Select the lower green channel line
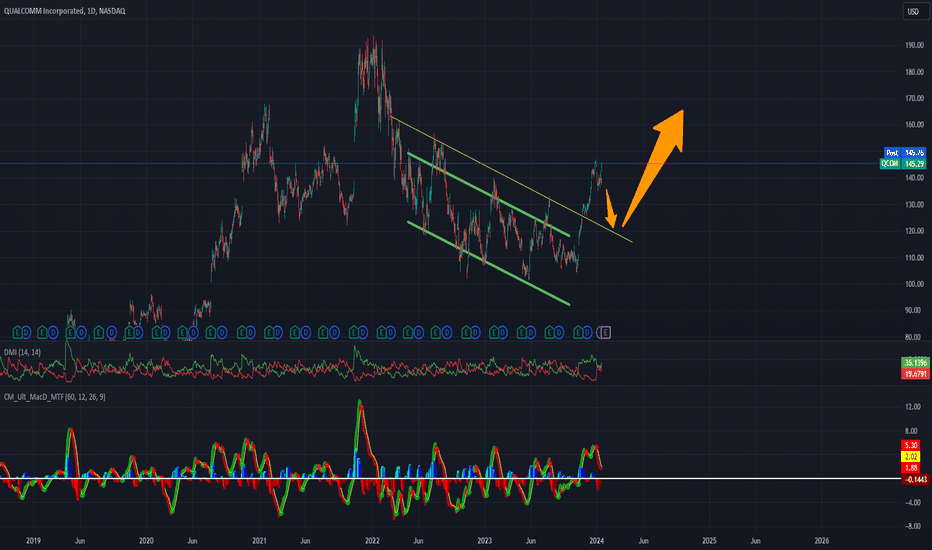The width and height of the screenshot is (932, 550). (489, 263)
